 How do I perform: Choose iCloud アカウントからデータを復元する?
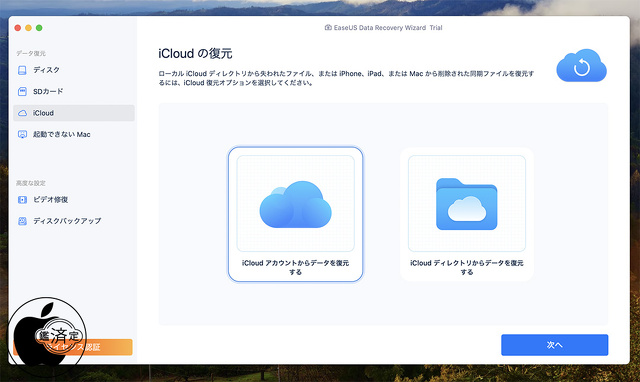coord(296,214)
